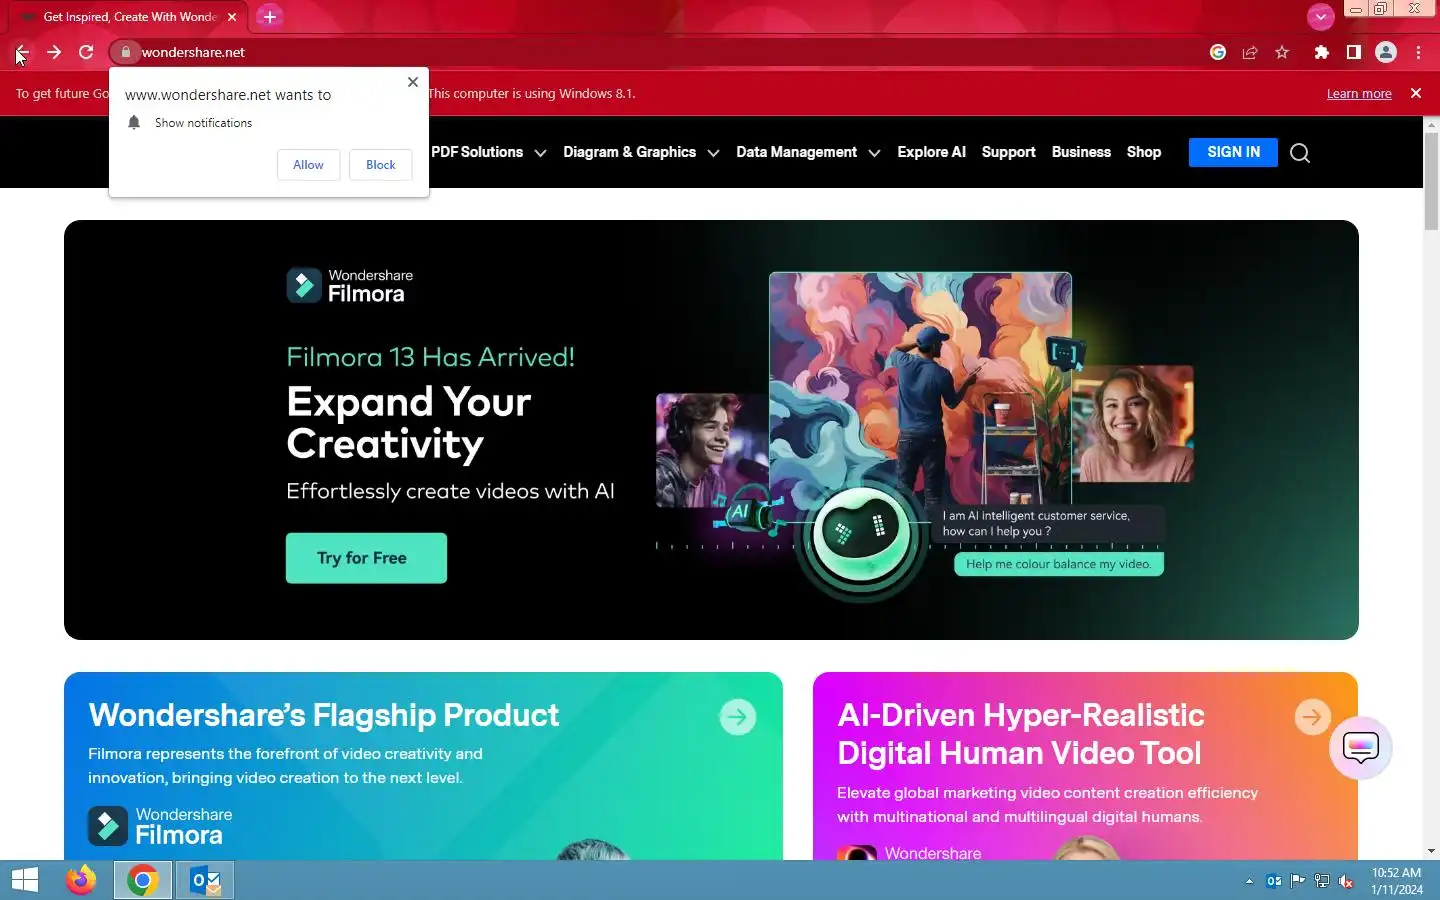This screenshot has width=1440, height=900.
Task: Click the hero banner painter image
Action: [x=920, y=390]
